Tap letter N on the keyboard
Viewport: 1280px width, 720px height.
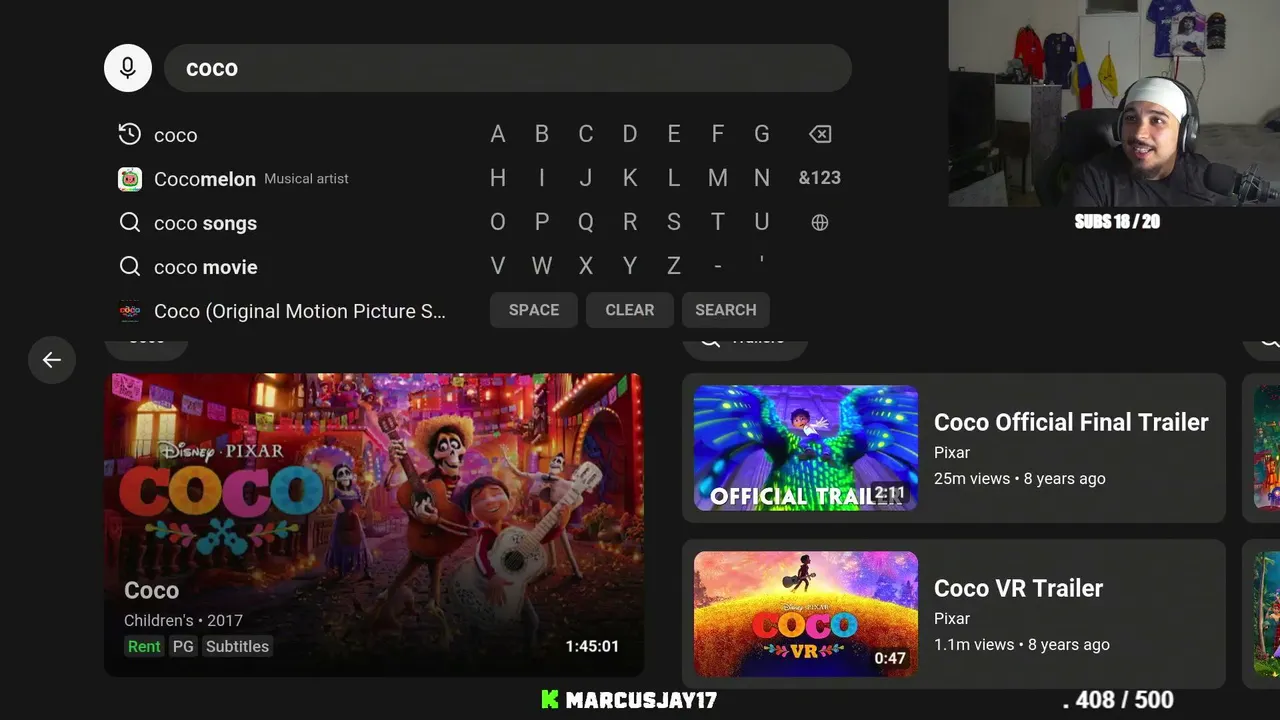762,178
